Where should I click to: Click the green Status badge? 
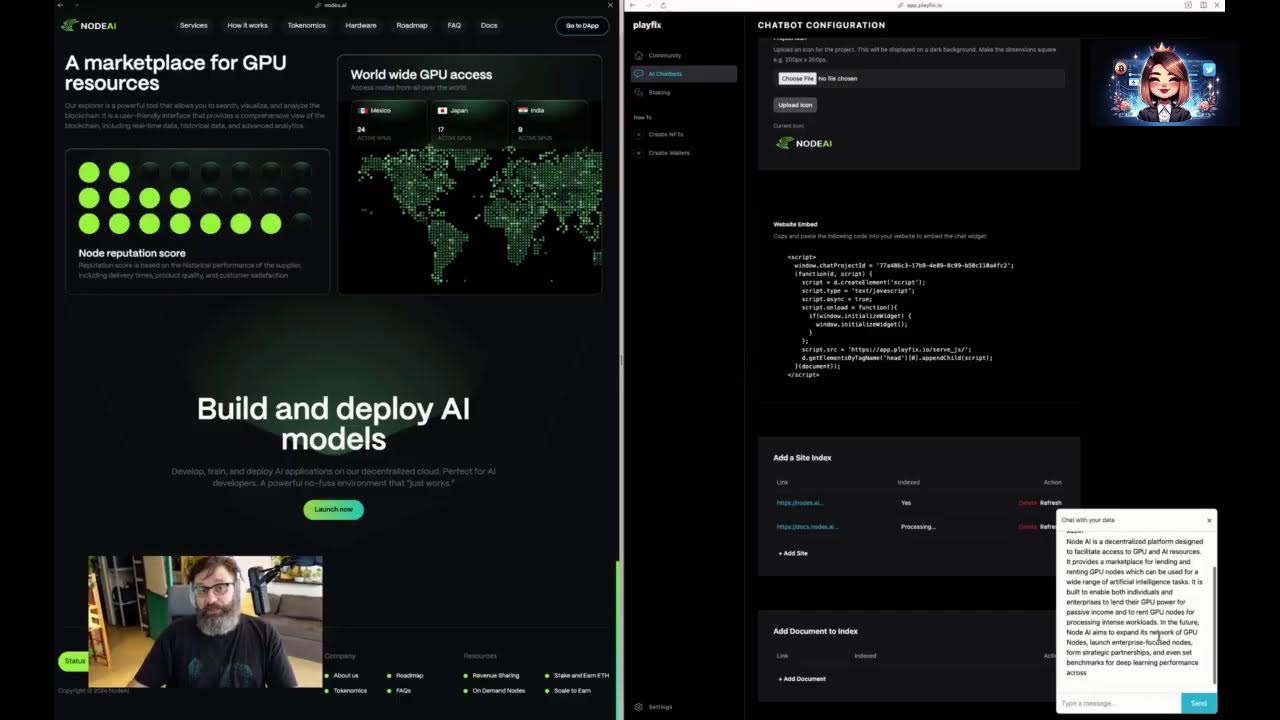coord(75,661)
